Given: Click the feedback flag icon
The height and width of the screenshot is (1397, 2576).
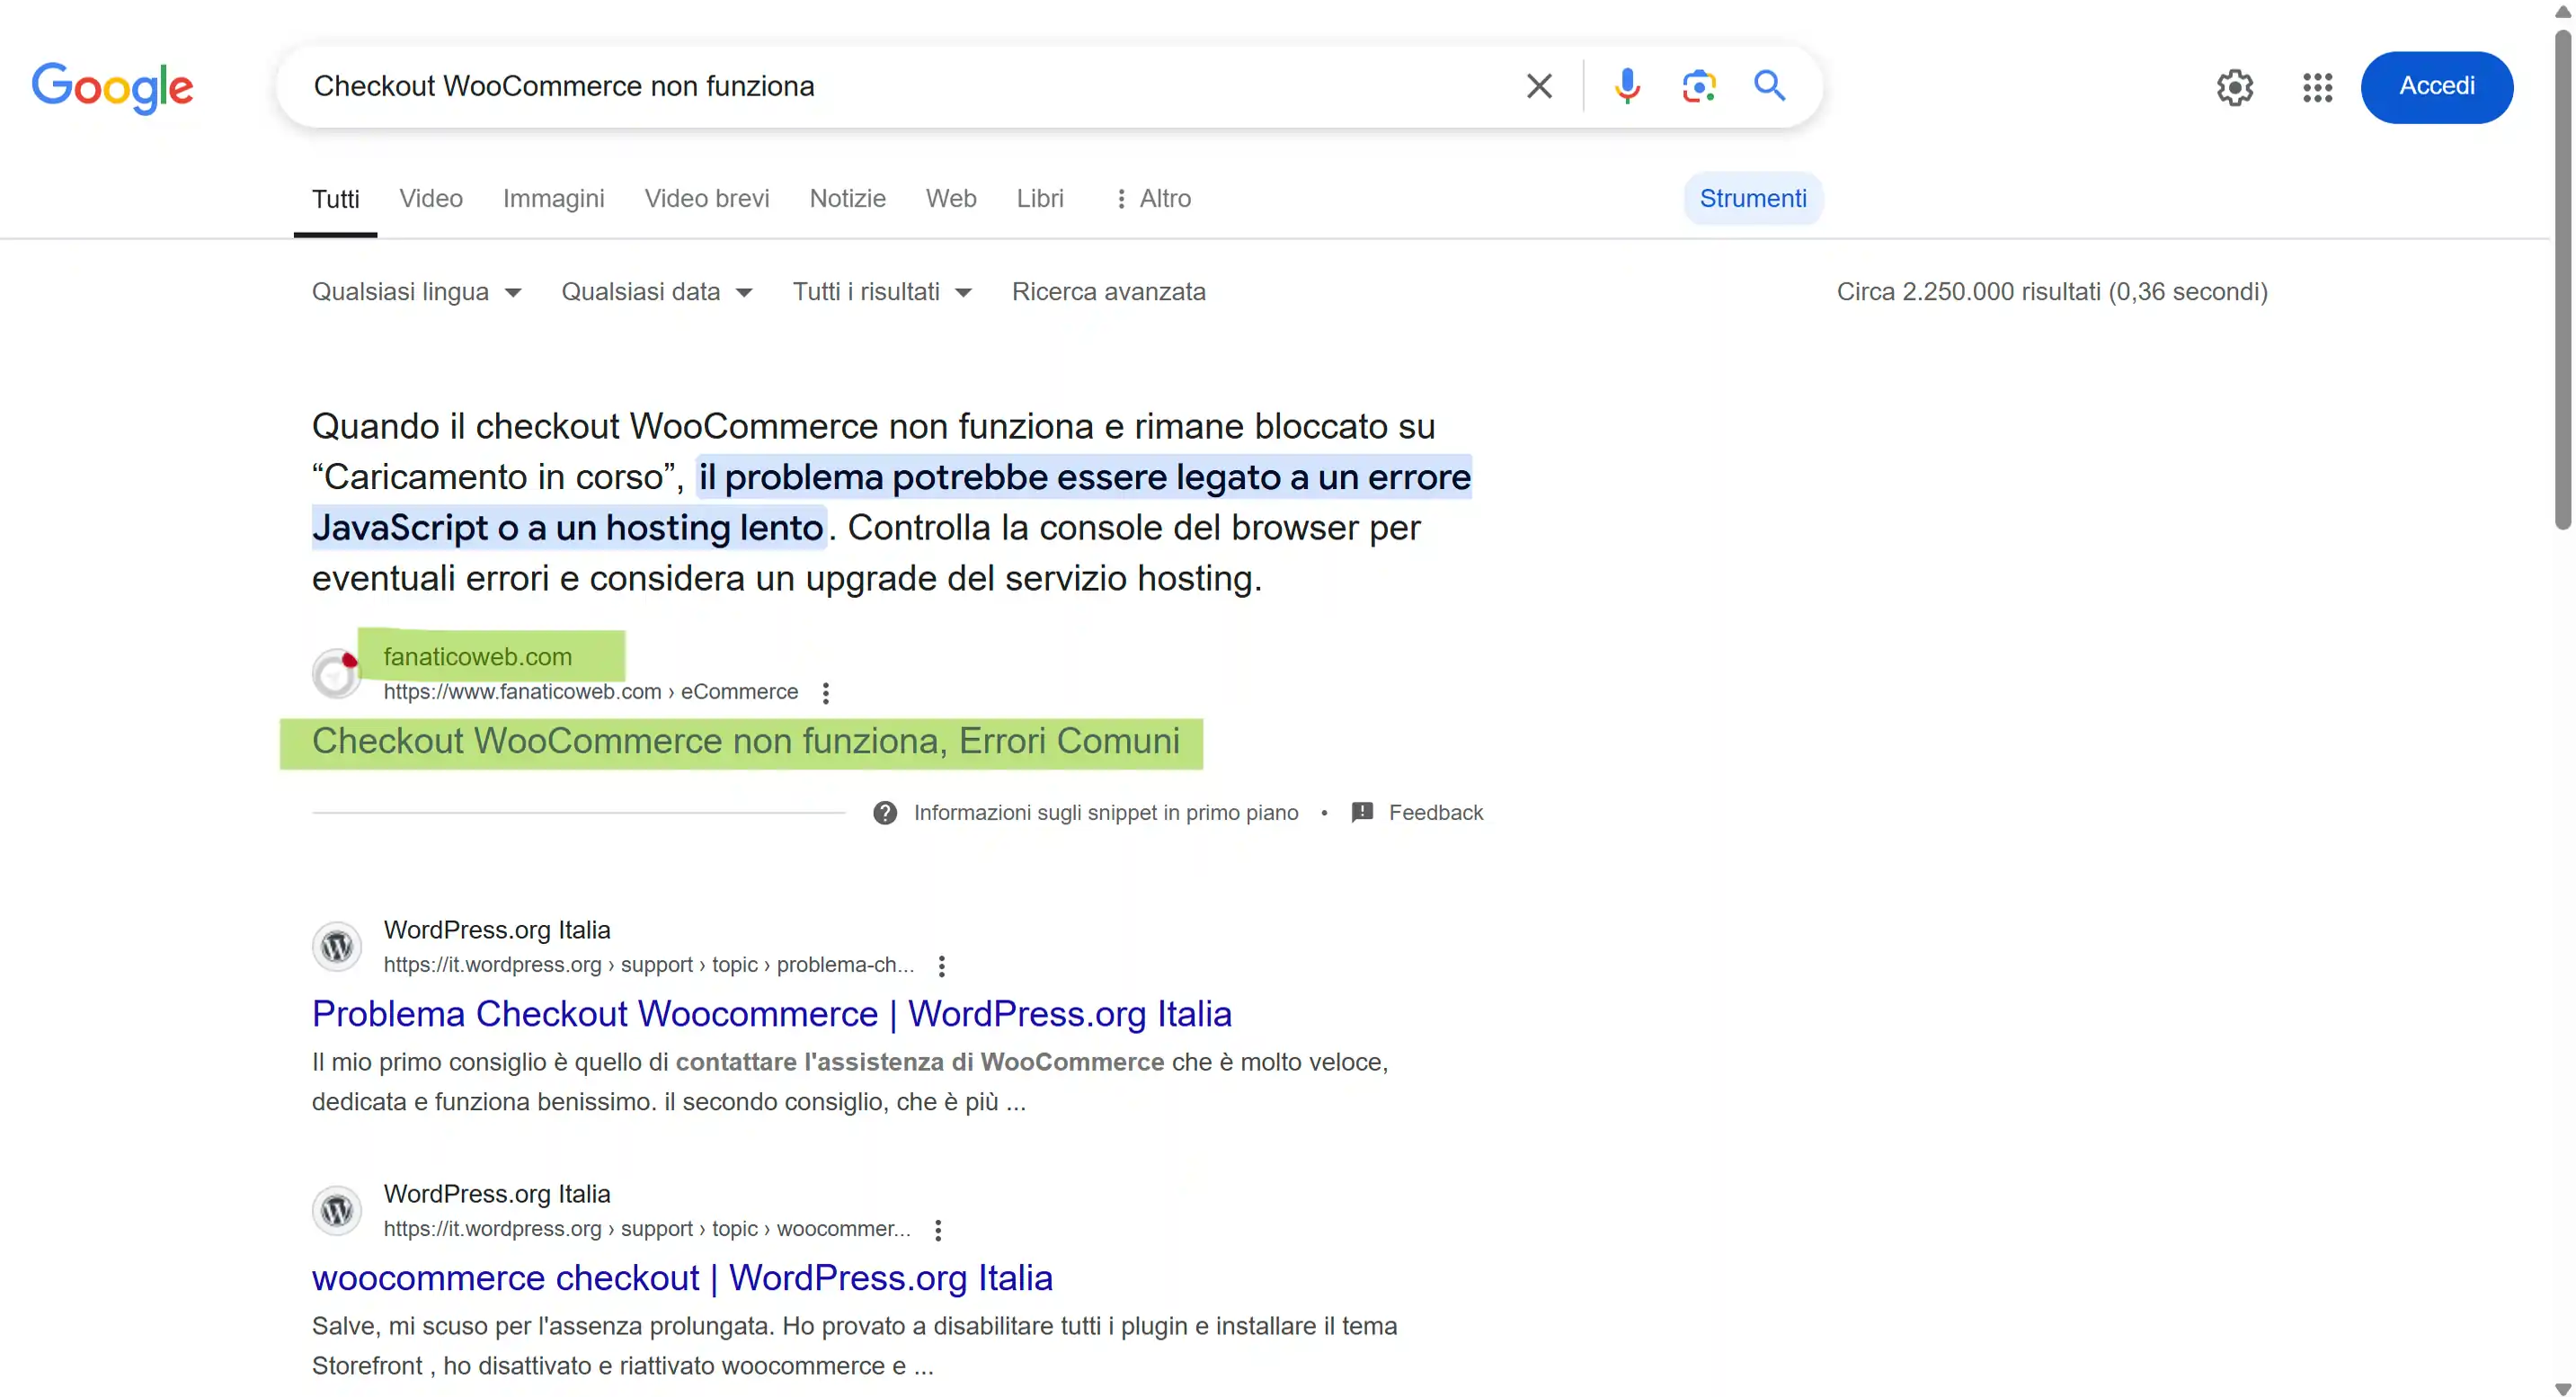Looking at the screenshot, I should click(1362, 812).
